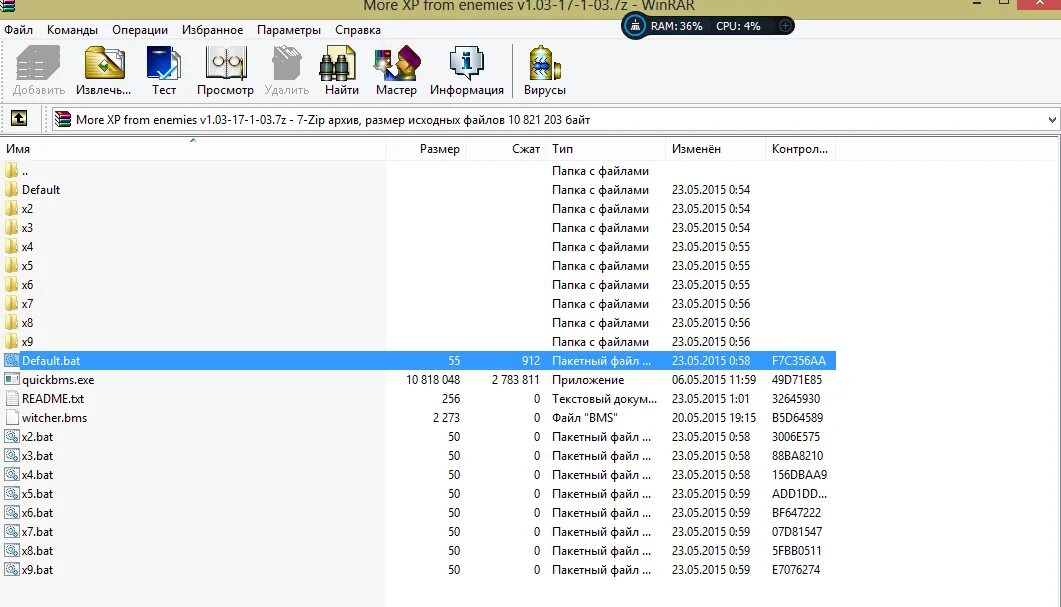Viewport: 1061px width, 607px height.
Task: Open the Операции menu
Action: pyautogui.click(x=140, y=30)
